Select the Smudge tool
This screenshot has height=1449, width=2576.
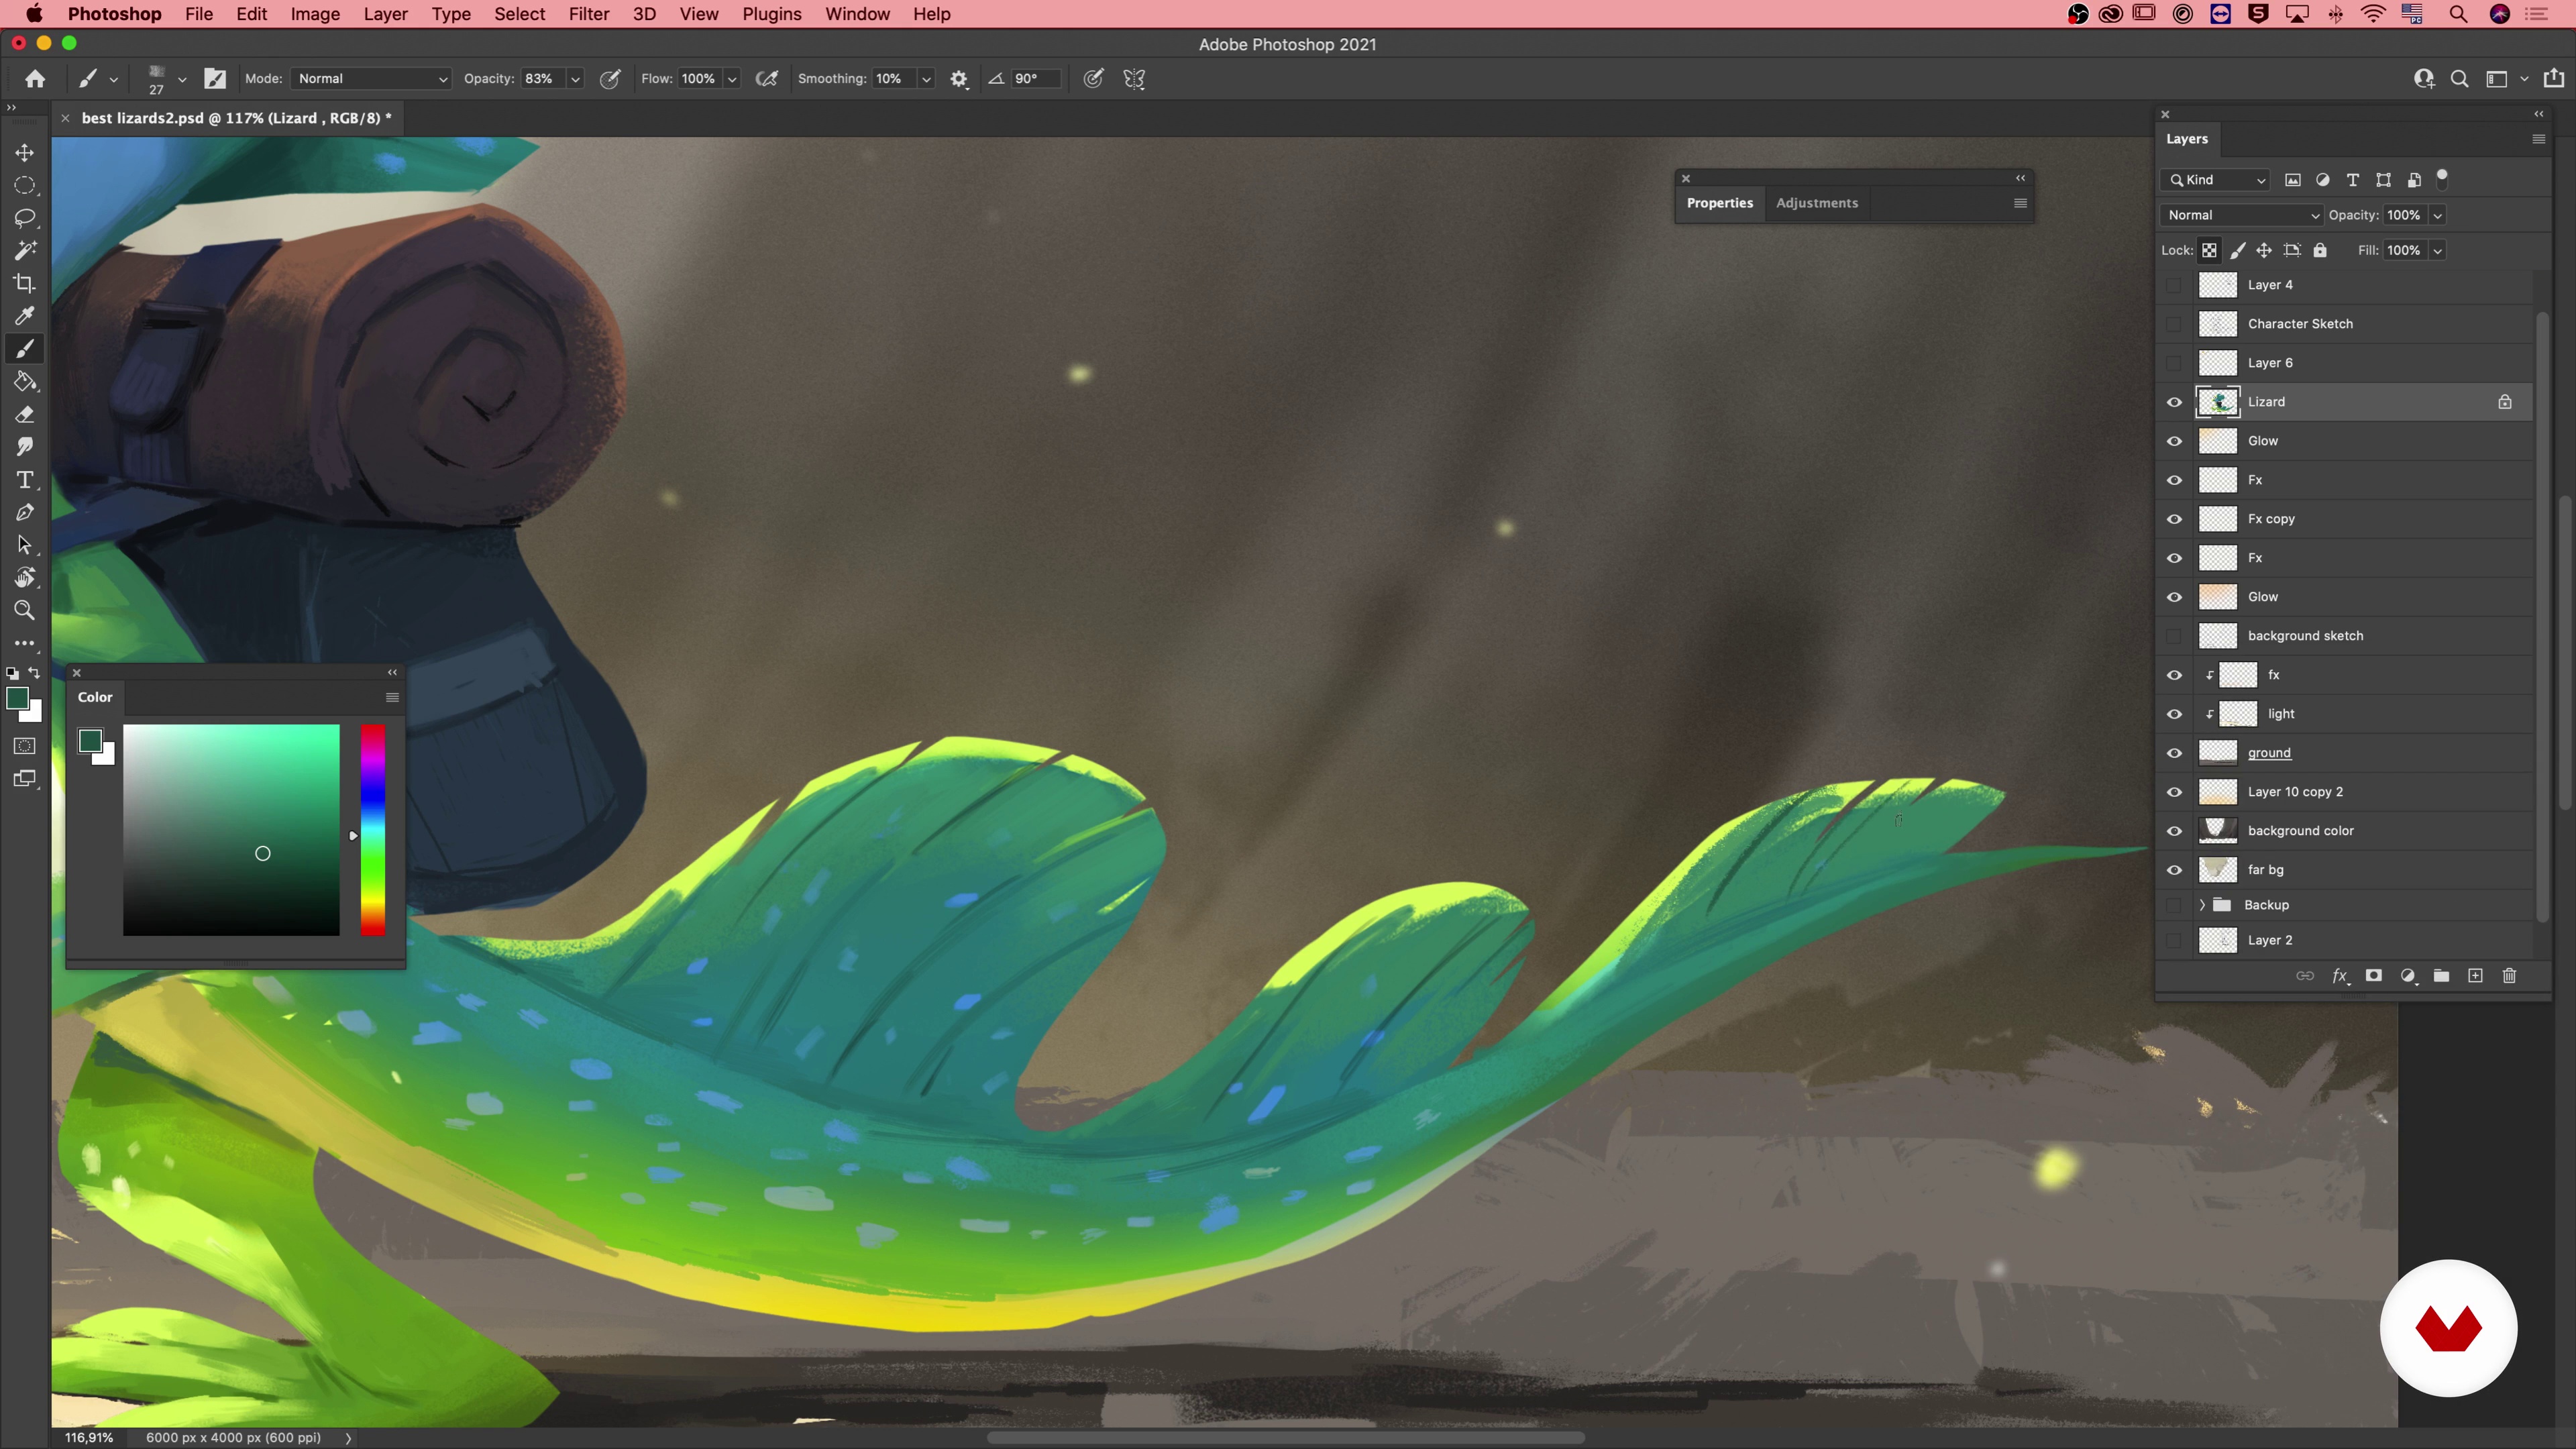(24, 447)
